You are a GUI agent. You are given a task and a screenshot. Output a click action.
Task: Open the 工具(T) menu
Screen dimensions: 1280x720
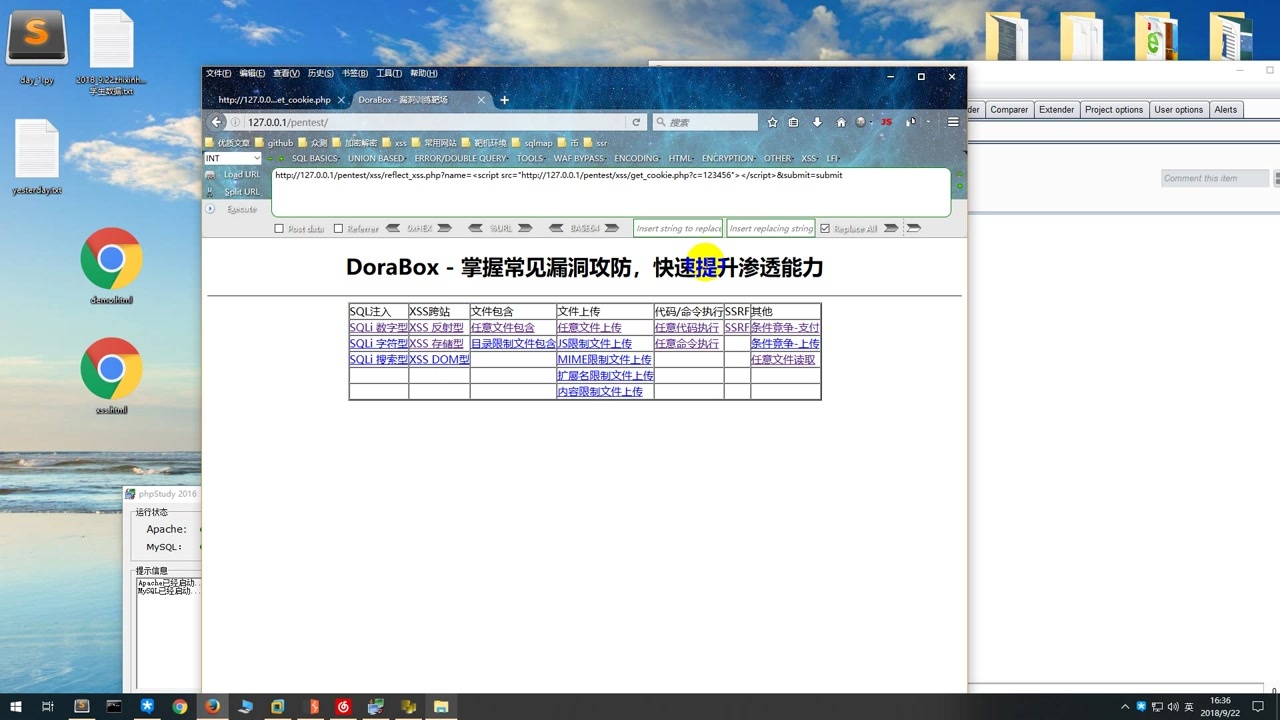pos(389,74)
